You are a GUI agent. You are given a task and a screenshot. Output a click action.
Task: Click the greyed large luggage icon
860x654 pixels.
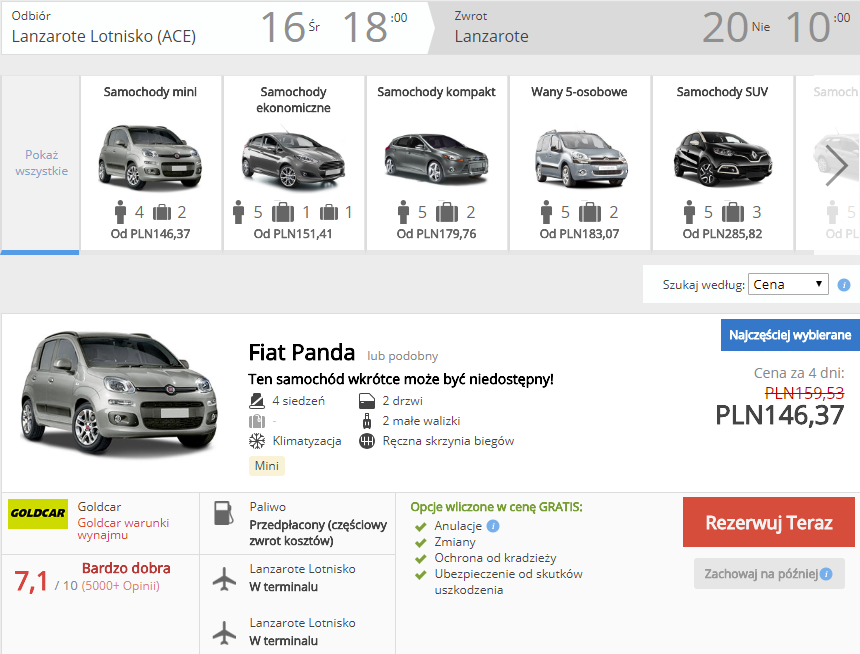click(257, 421)
